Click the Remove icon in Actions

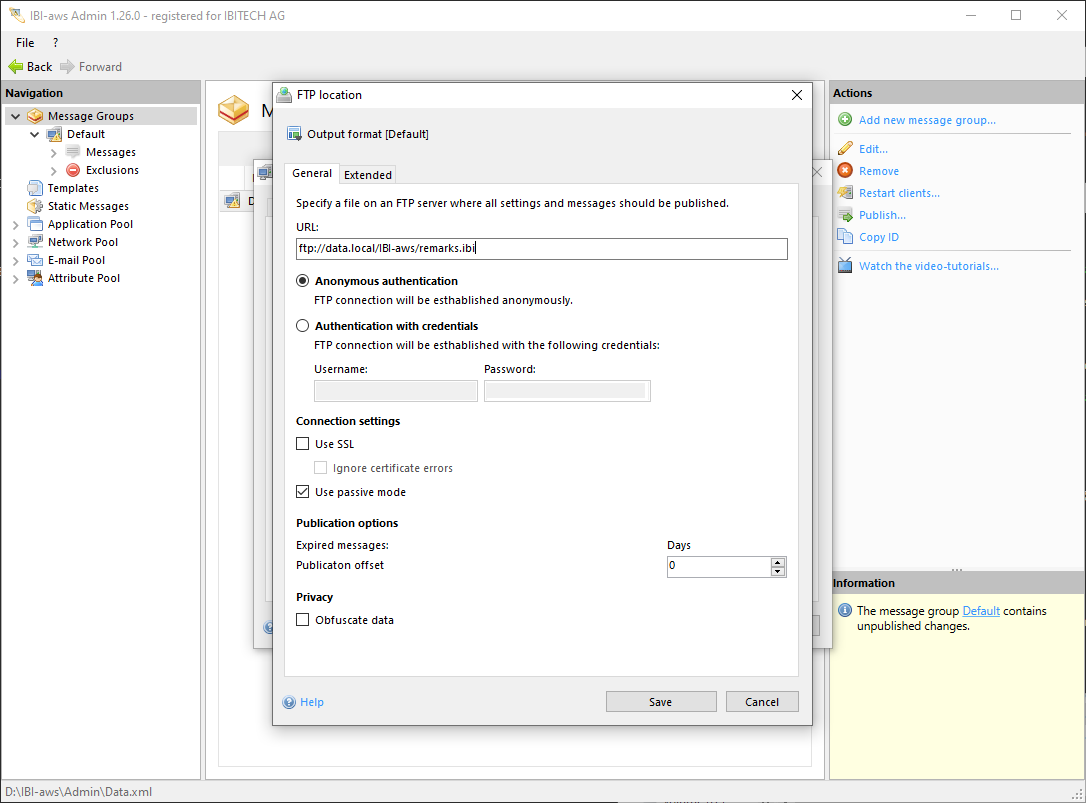845,171
